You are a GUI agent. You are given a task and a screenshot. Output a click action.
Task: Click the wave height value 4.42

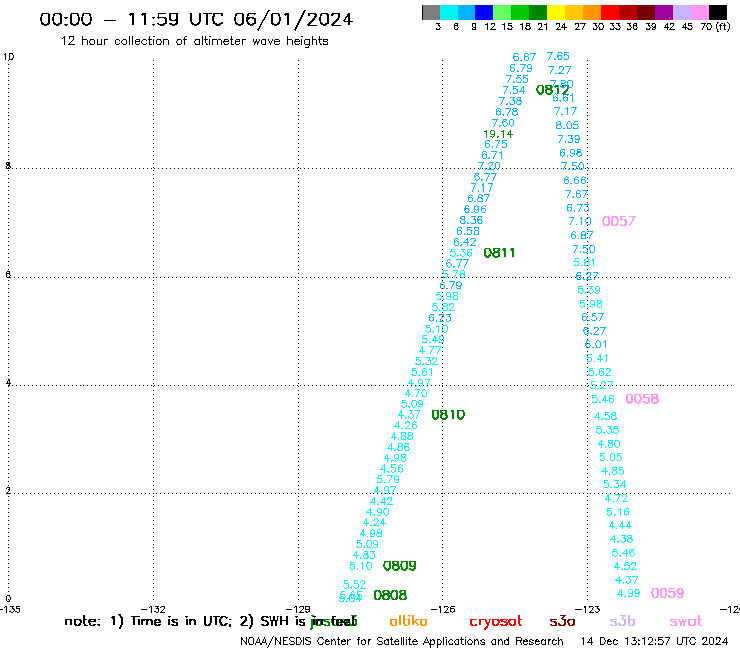pyautogui.click(x=381, y=501)
